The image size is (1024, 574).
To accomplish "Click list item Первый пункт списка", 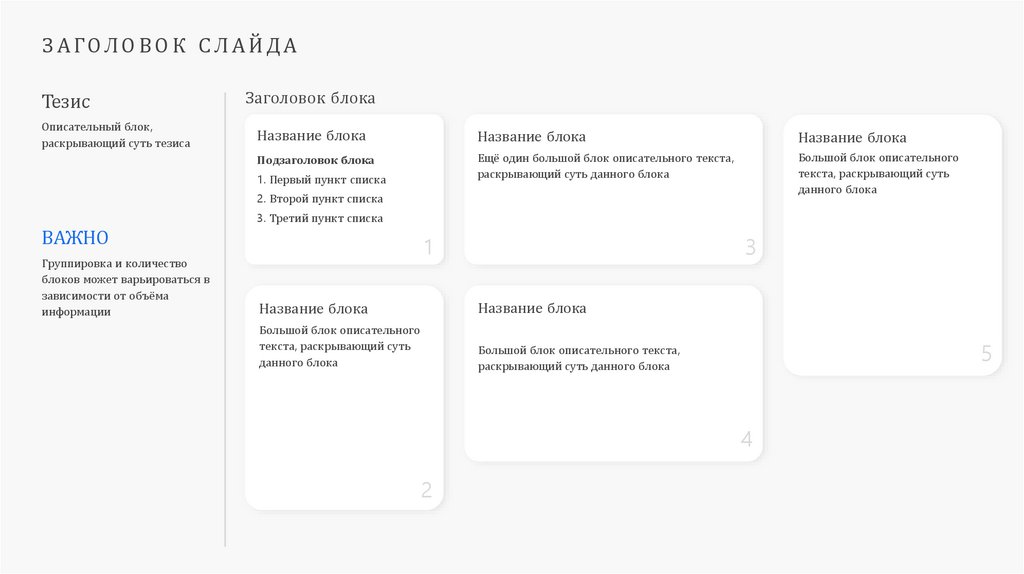I will [321, 180].
